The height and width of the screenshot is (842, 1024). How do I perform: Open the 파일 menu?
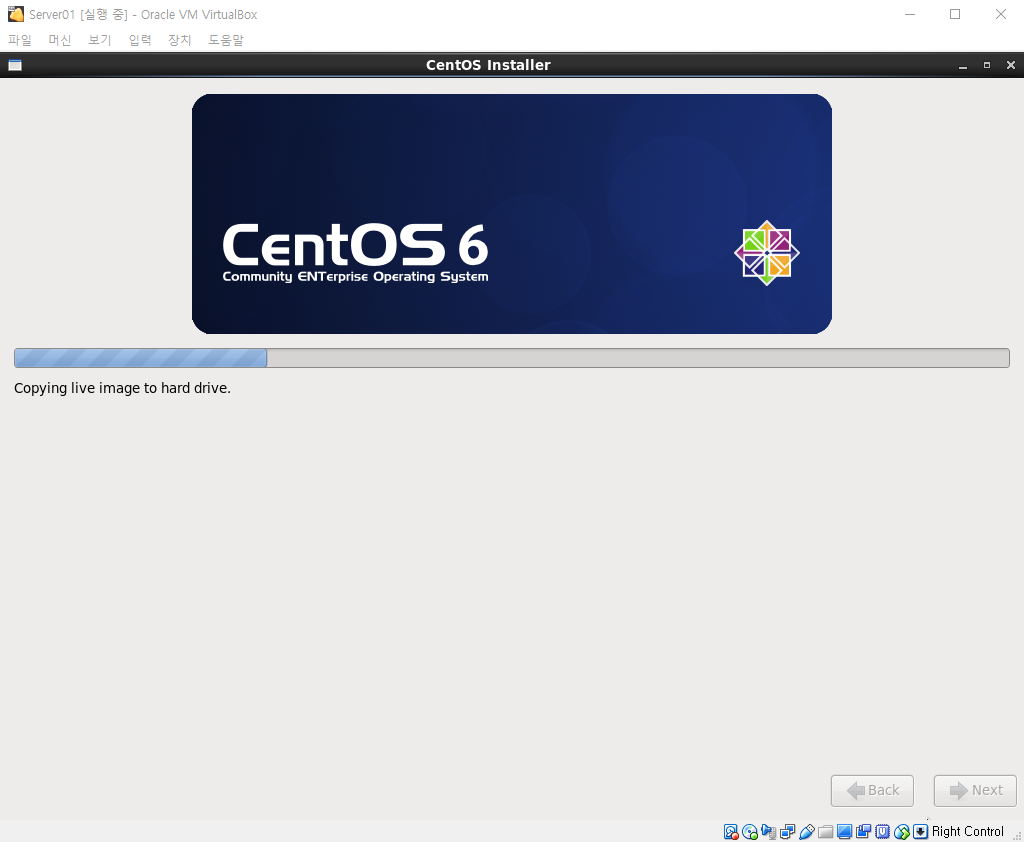[20, 40]
